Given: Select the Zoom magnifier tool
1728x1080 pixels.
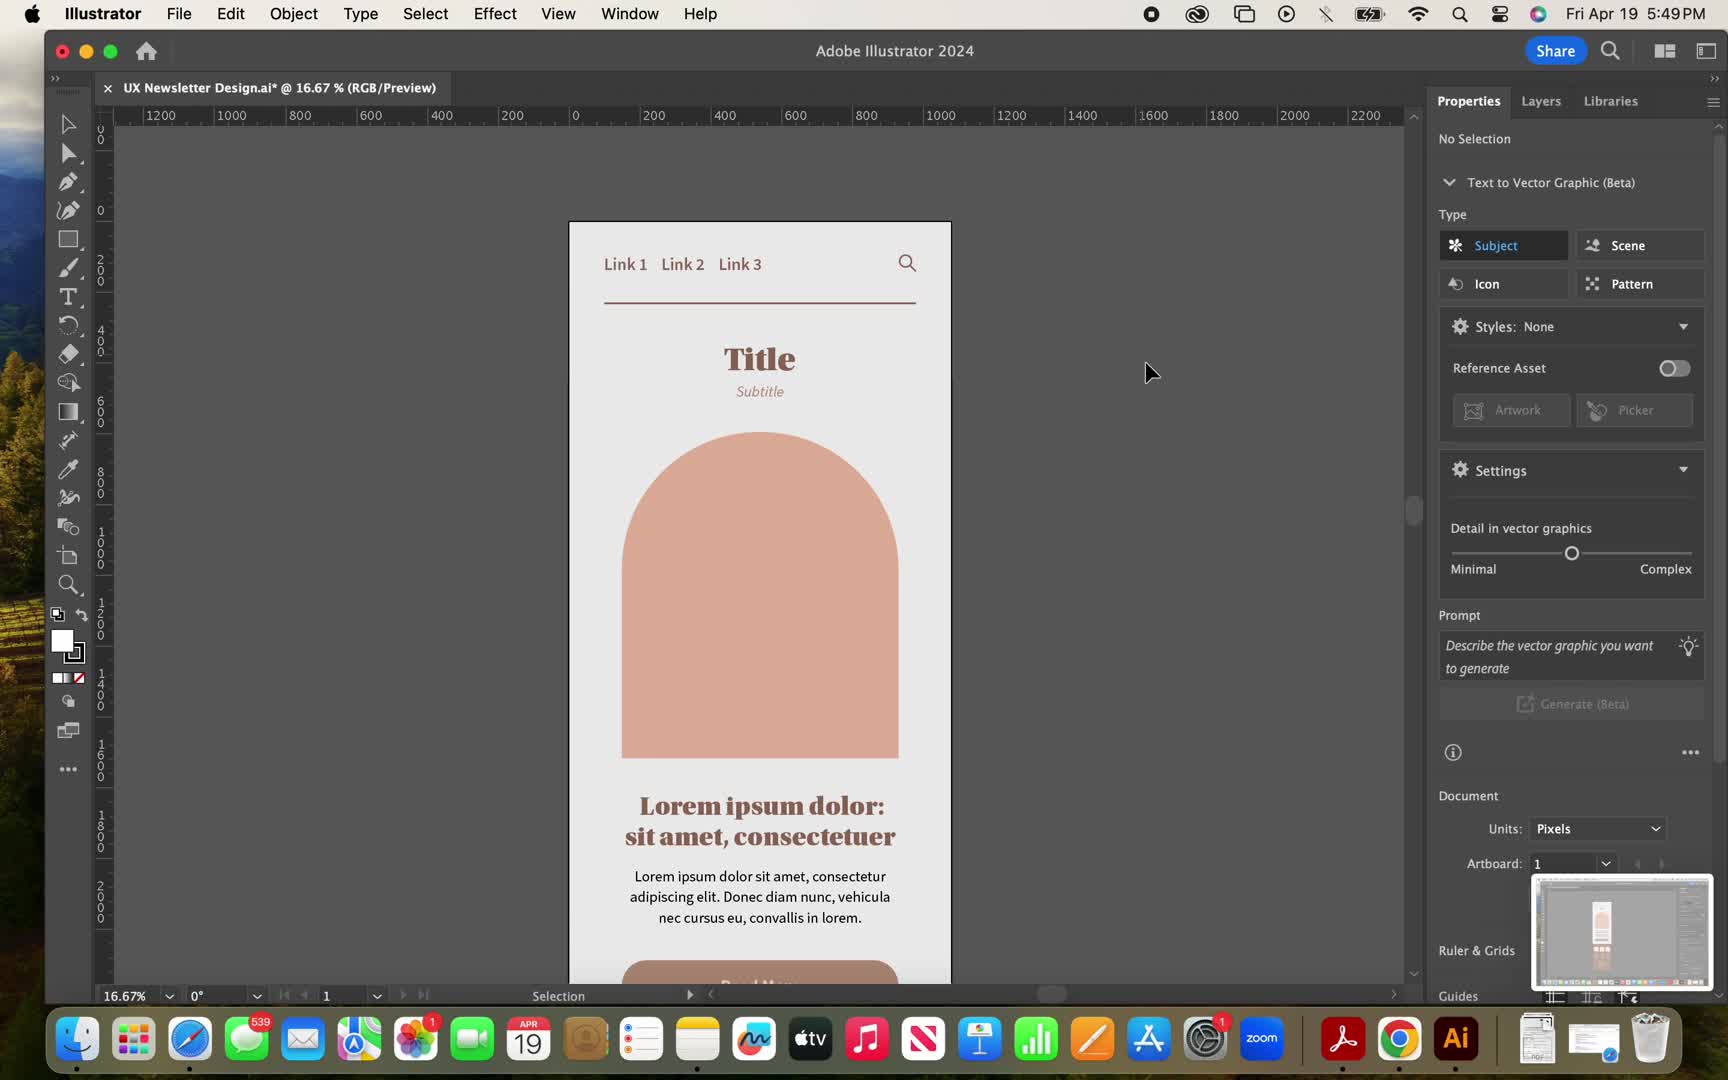Looking at the screenshot, I should [68, 585].
